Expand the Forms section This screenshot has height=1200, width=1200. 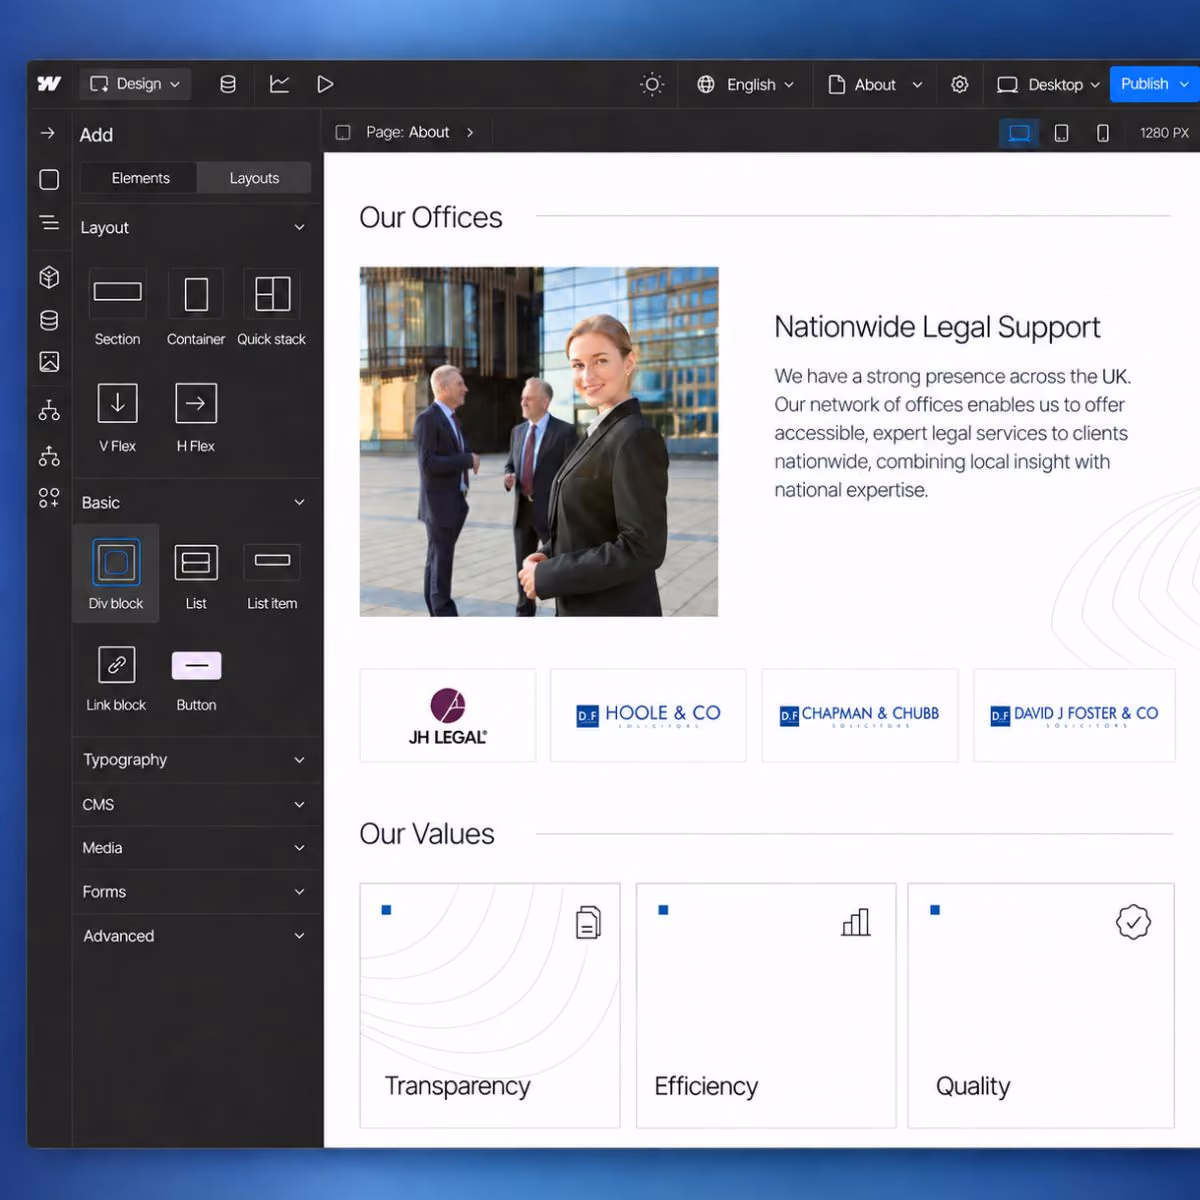(x=194, y=892)
